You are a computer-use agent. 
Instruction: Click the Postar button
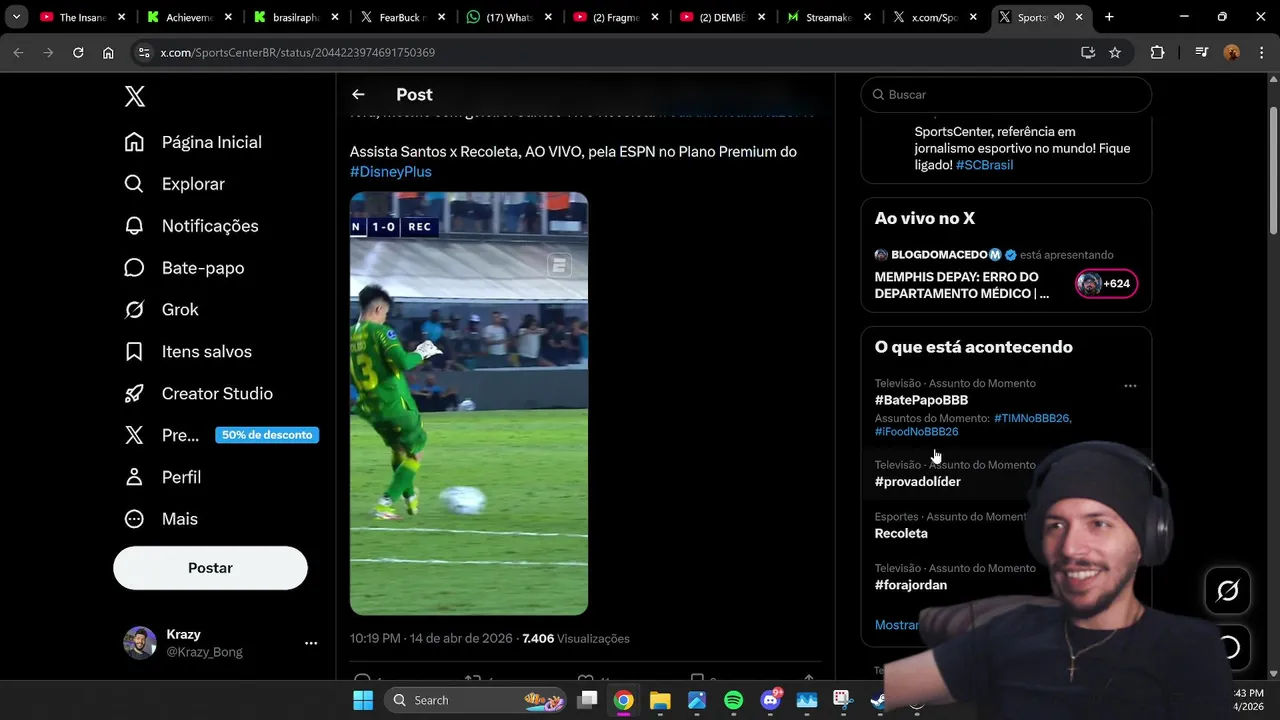(210, 567)
